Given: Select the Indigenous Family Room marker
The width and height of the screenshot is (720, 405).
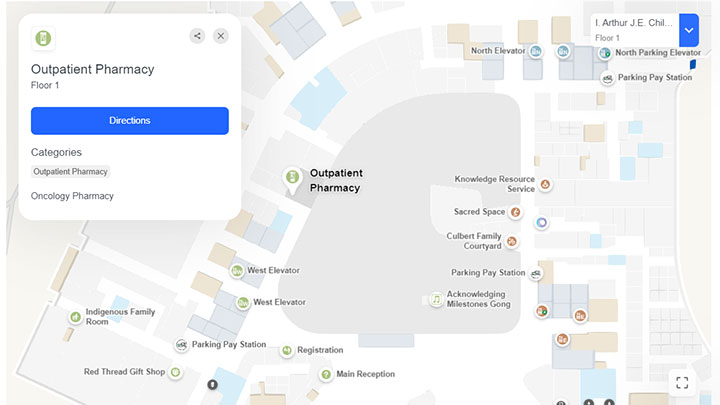Looking at the screenshot, I should pyautogui.click(x=75, y=316).
